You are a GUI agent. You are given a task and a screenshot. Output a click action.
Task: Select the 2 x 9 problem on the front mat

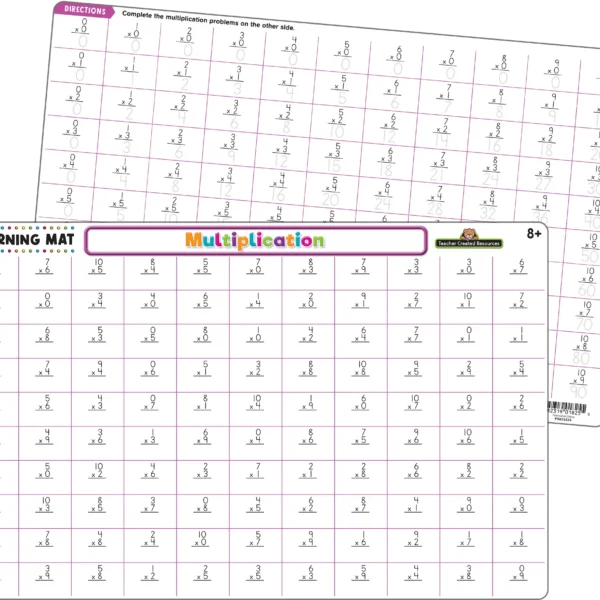click(466, 368)
